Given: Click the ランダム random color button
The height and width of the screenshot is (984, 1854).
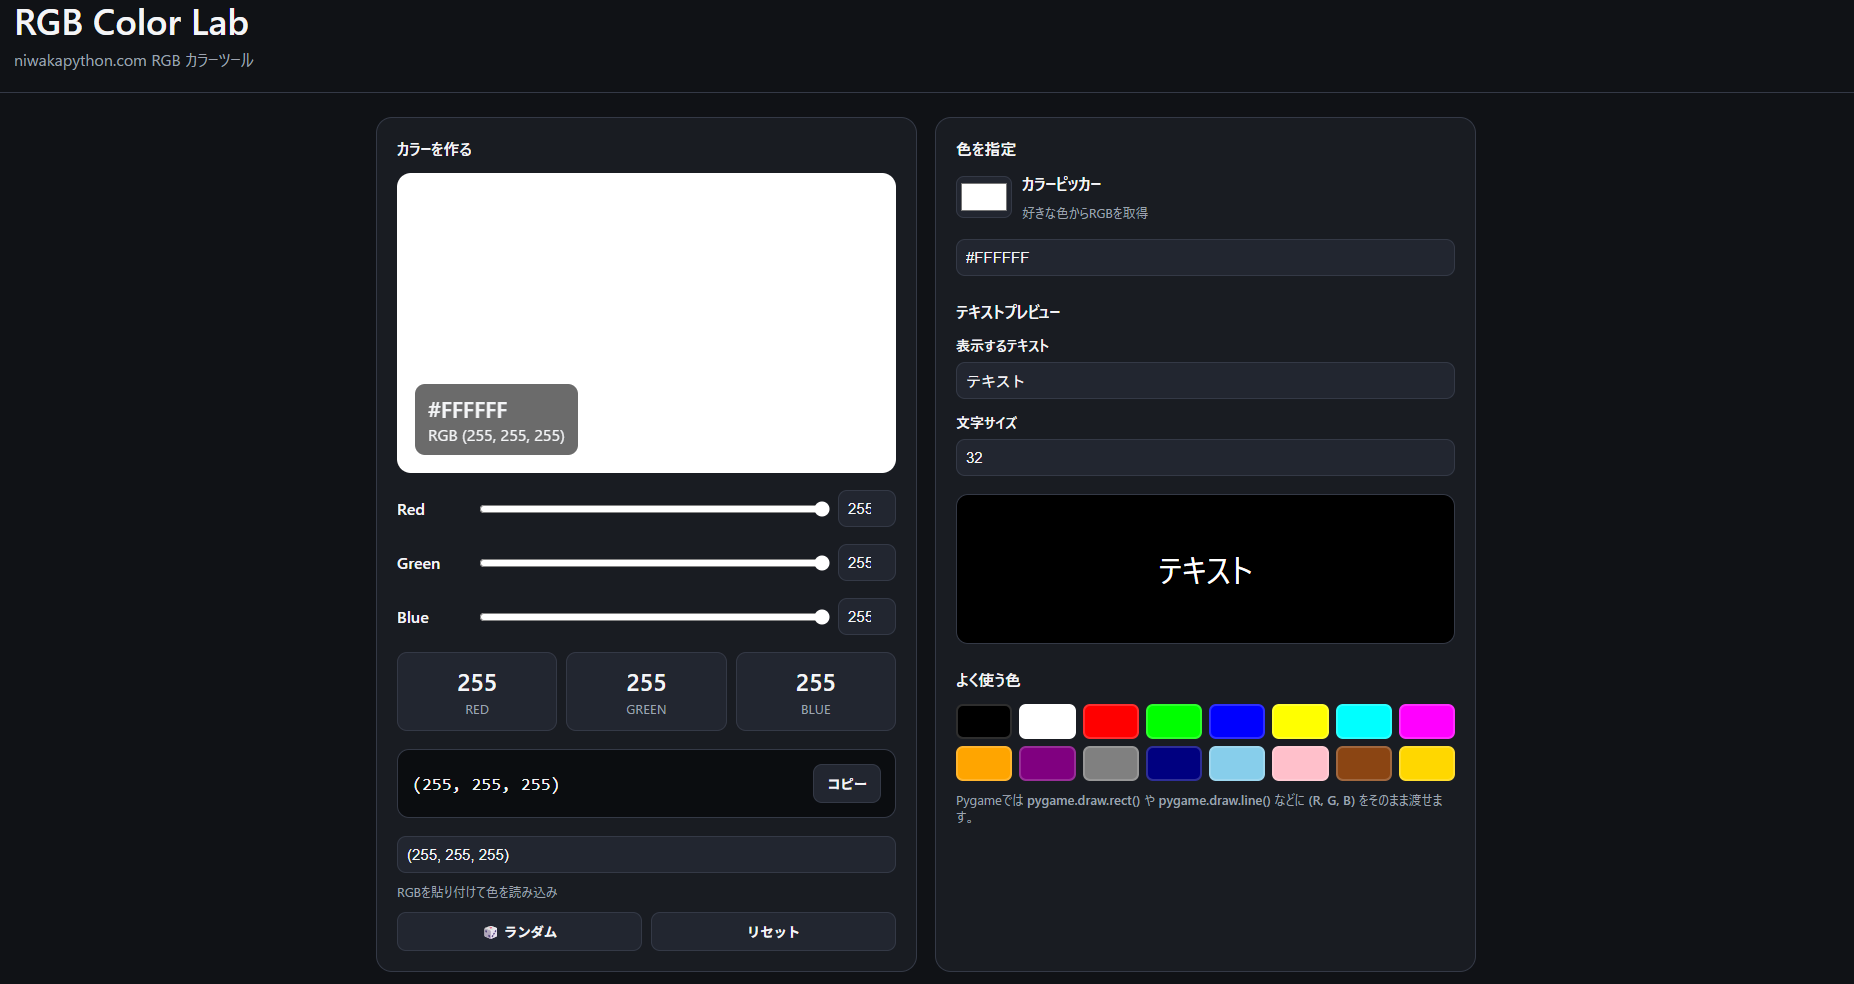Looking at the screenshot, I should (519, 931).
